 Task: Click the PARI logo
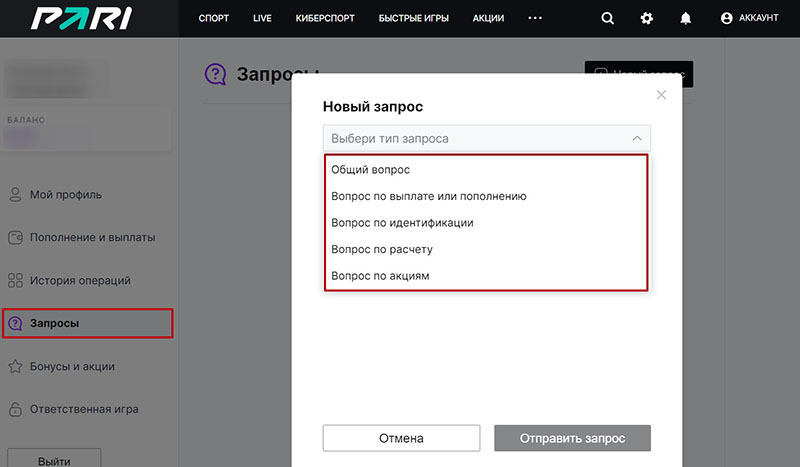click(82, 18)
